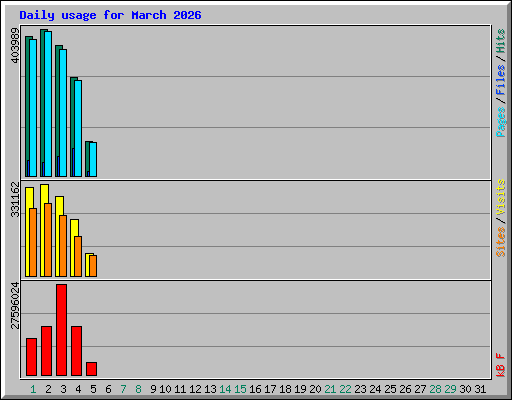Select the orange sites bar for day 2
Screen dimensions: 512x400
pos(48,240)
